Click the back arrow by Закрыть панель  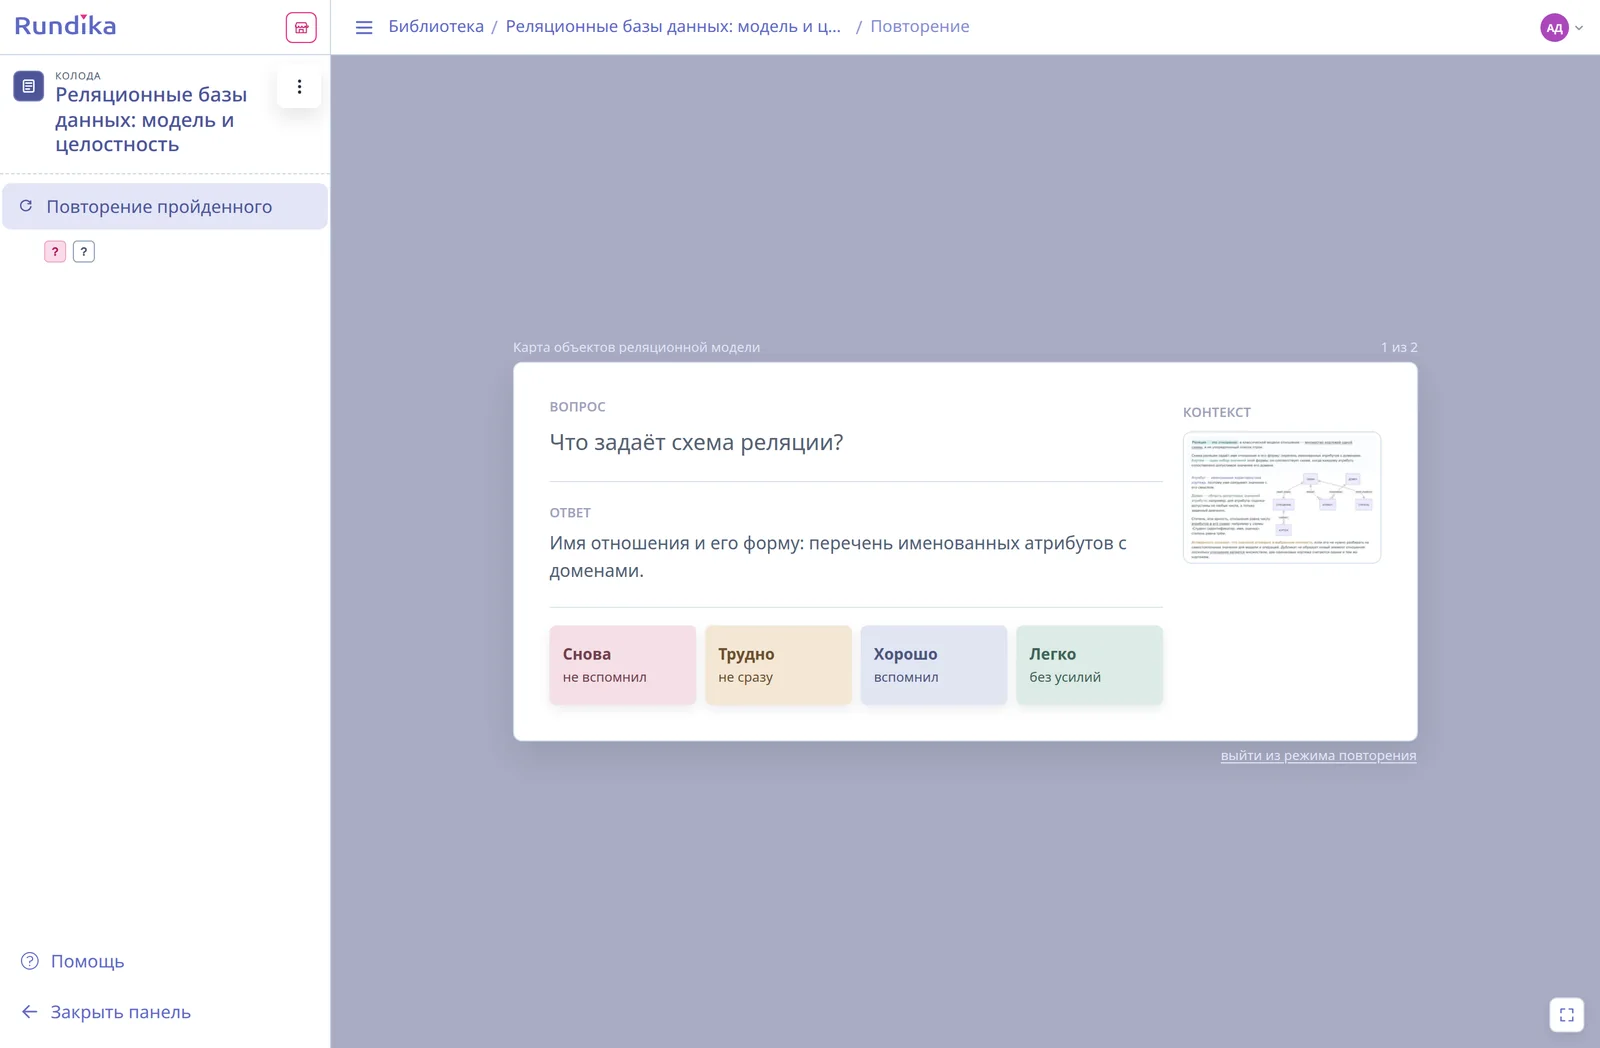coord(30,1012)
